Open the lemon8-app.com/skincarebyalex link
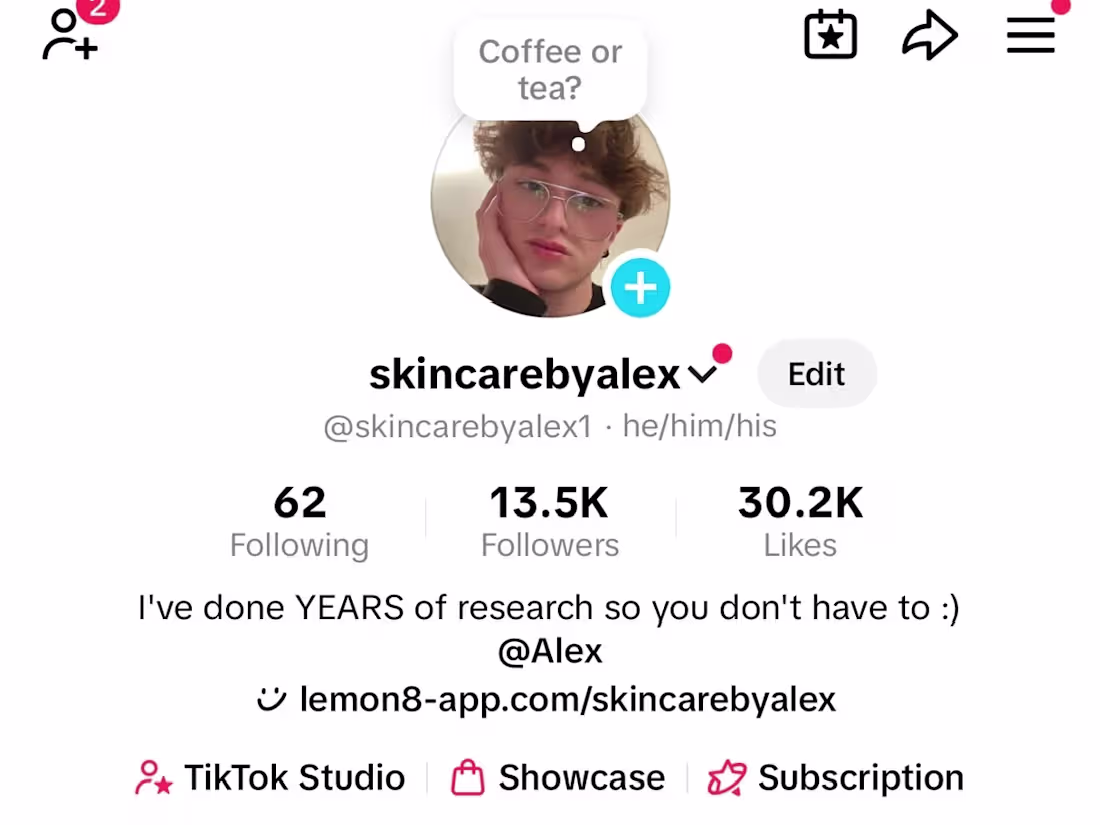 tap(567, 699)
